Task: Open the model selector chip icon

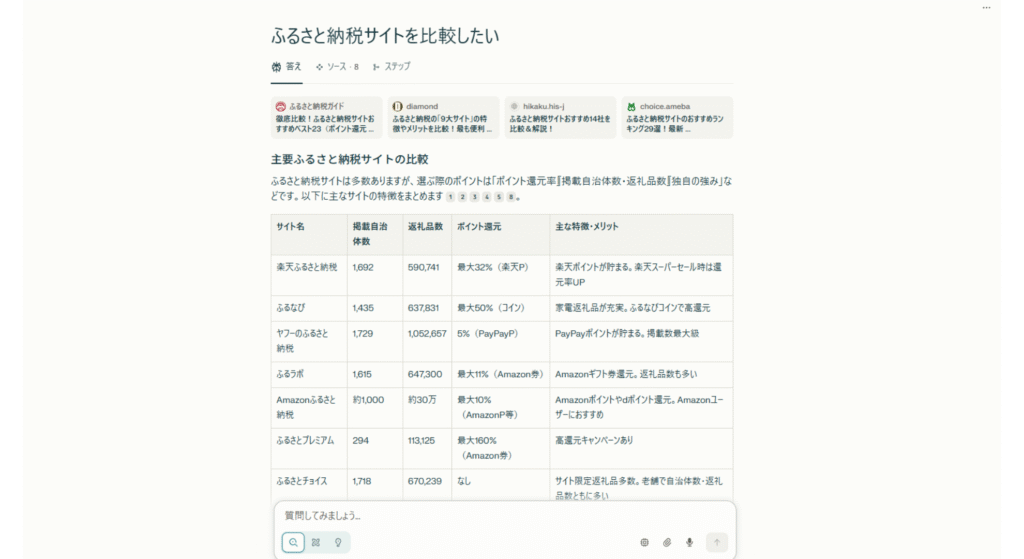Action: 645,542
